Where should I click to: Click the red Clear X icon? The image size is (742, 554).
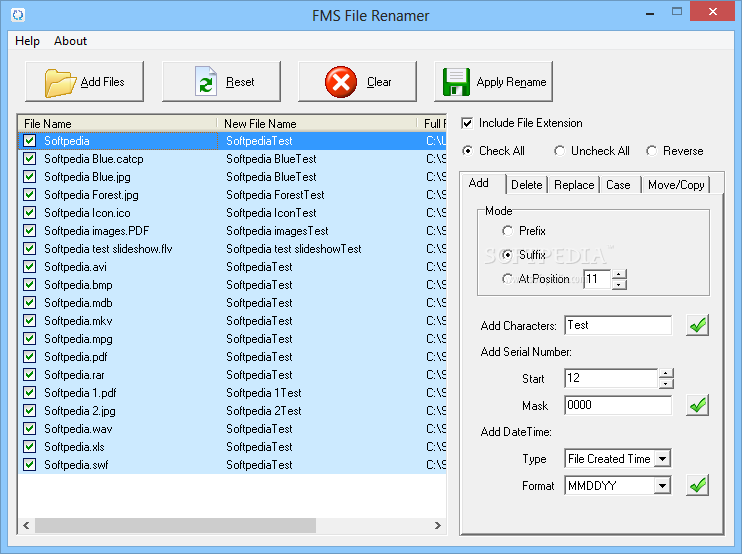click(341, 82)
